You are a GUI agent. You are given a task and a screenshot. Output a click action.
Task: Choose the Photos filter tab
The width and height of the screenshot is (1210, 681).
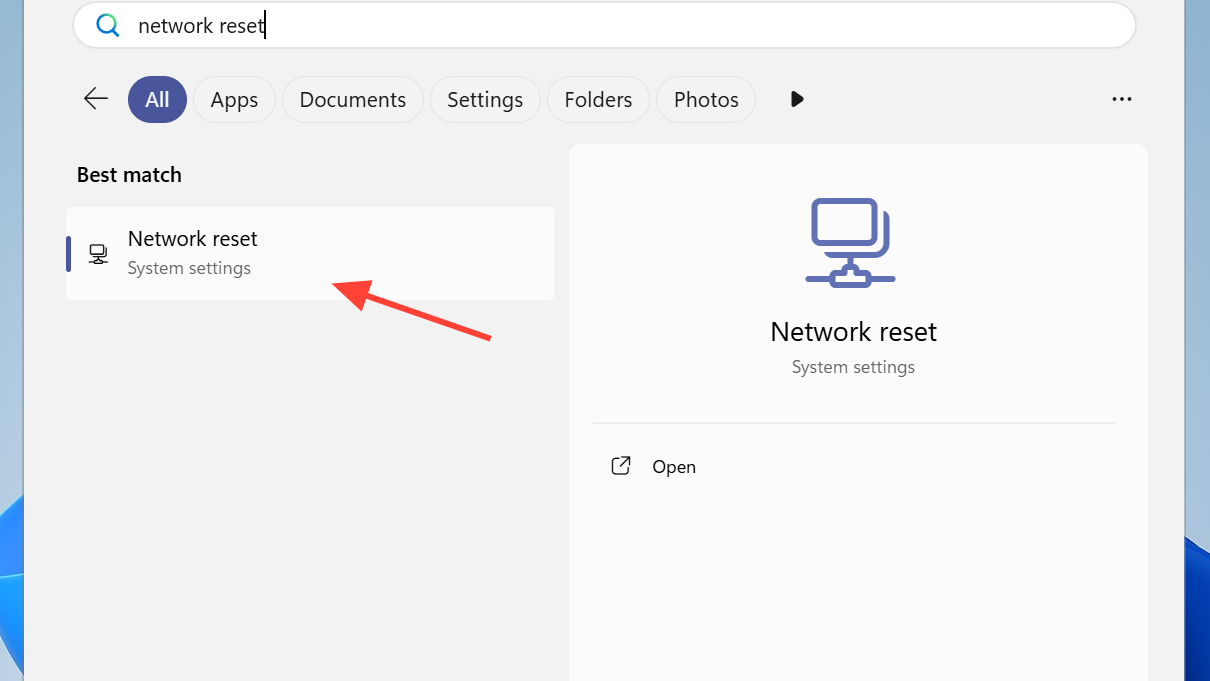(x=706, y=100)
